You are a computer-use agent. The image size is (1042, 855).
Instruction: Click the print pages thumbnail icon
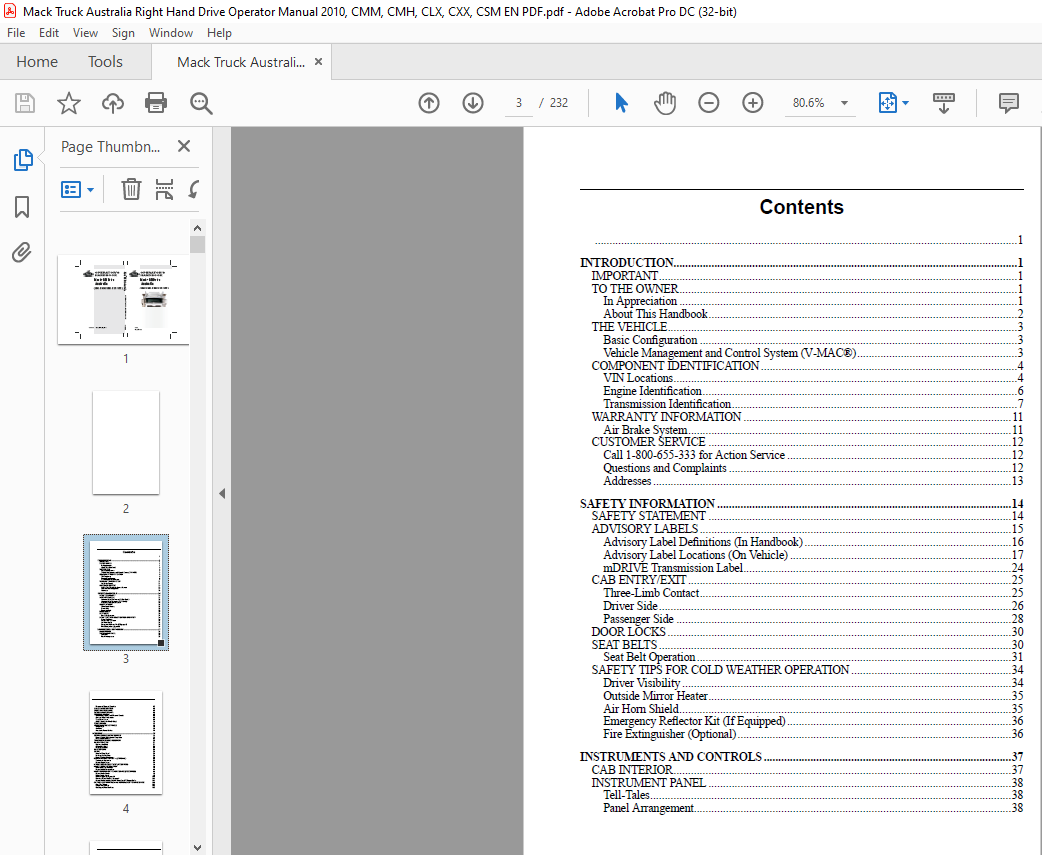coord(164,189)
